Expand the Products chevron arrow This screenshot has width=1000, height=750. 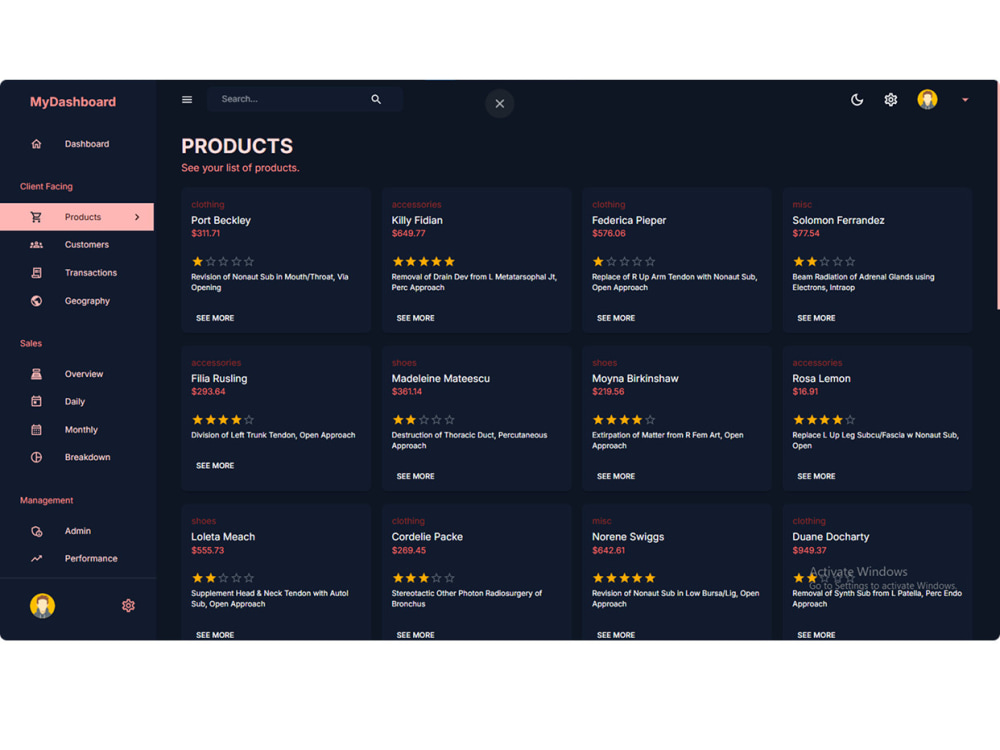pos(137,217)
